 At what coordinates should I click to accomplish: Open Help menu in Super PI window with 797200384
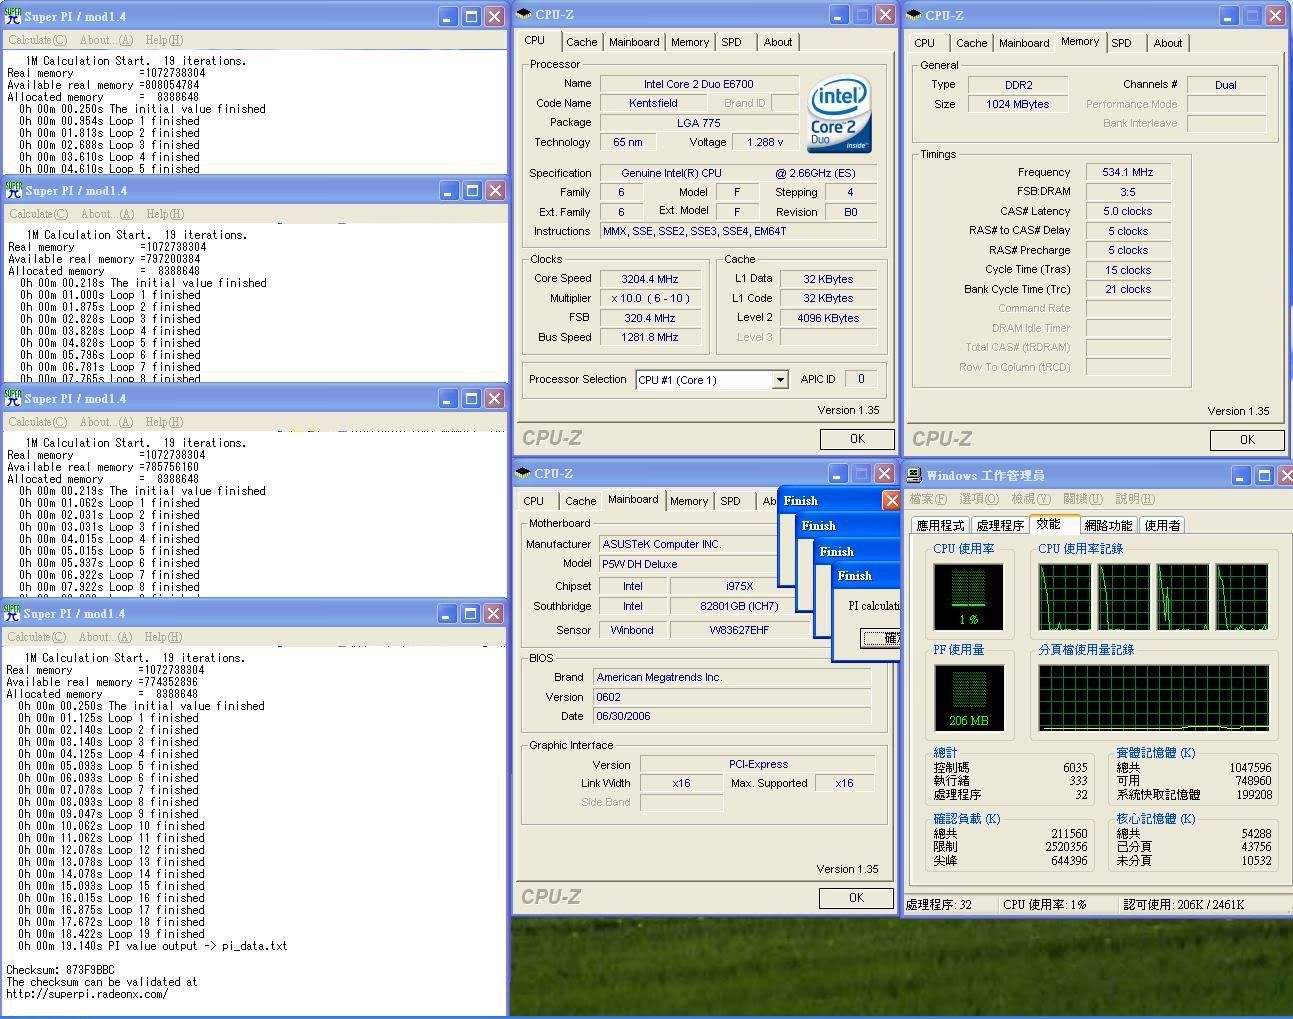(x=164, y=214)
